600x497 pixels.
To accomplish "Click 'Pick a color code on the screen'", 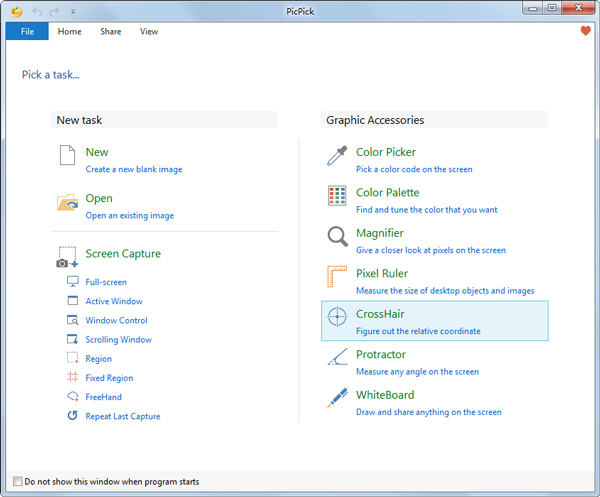I will point(414,169).
